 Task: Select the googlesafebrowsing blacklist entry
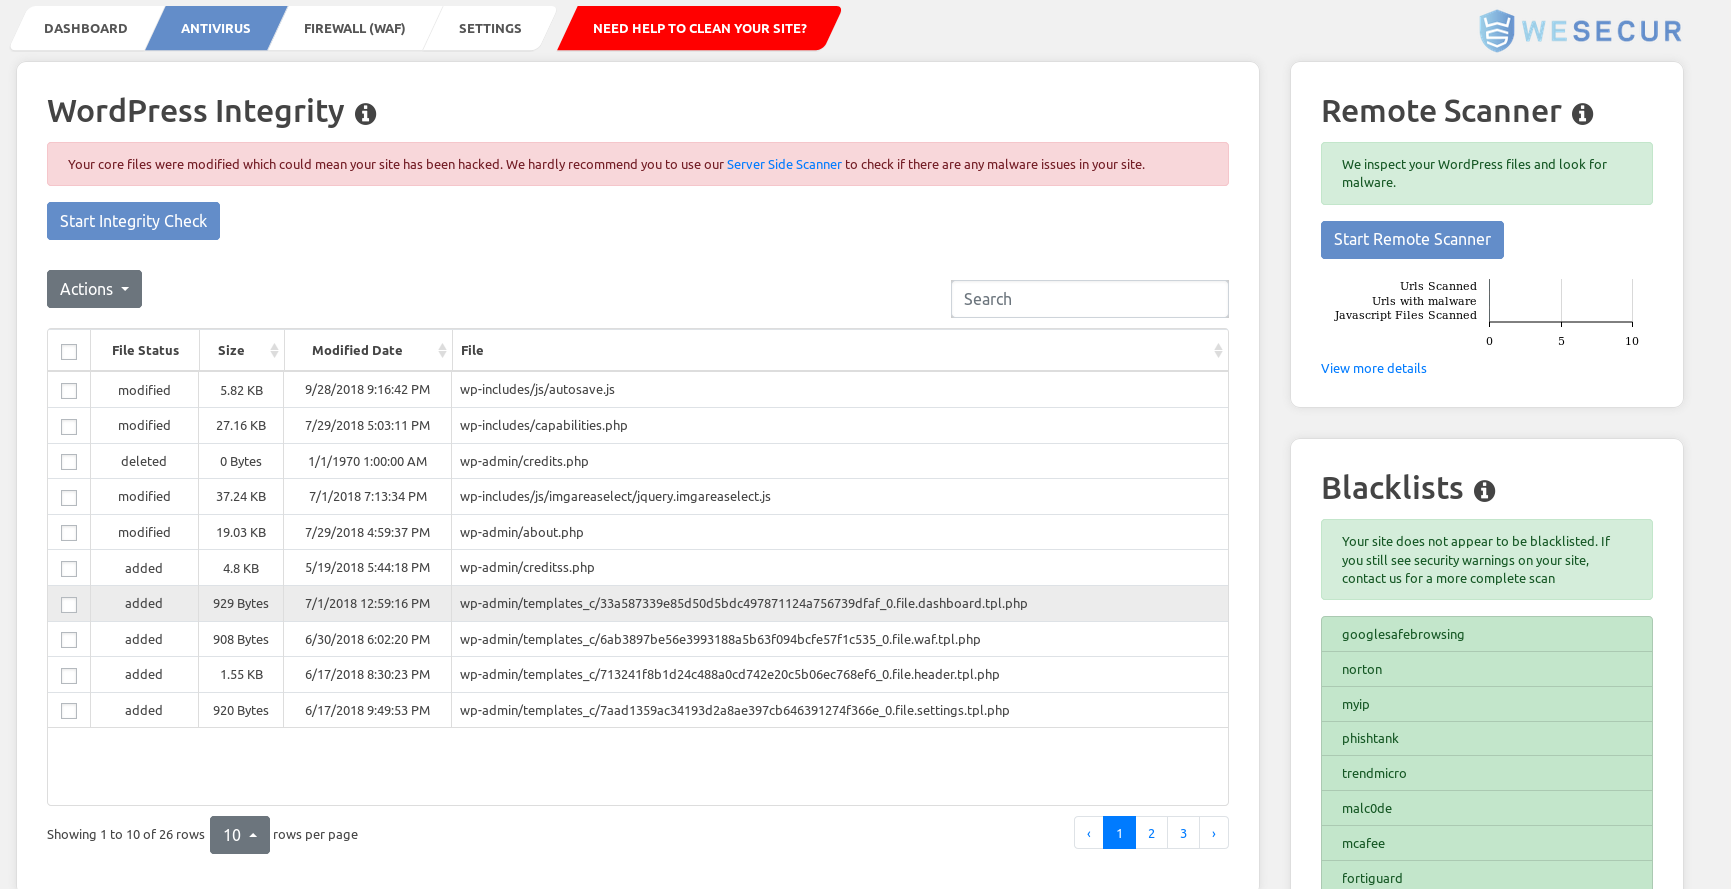tap(1486, 635)
